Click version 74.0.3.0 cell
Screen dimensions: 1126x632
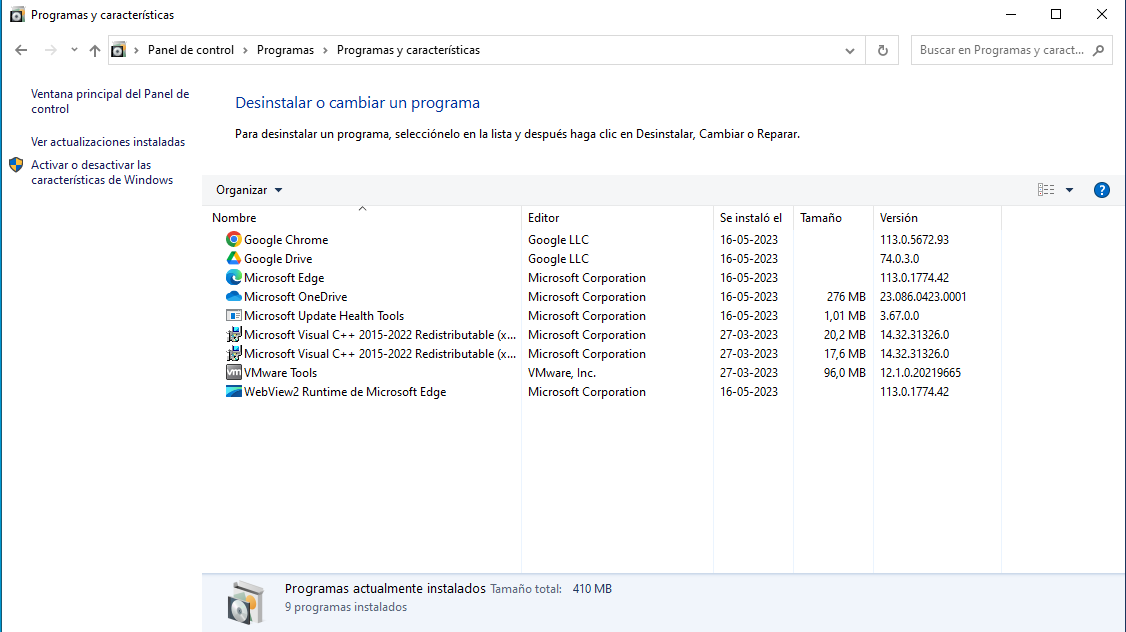pyautogui.click(x=899, y=259)
